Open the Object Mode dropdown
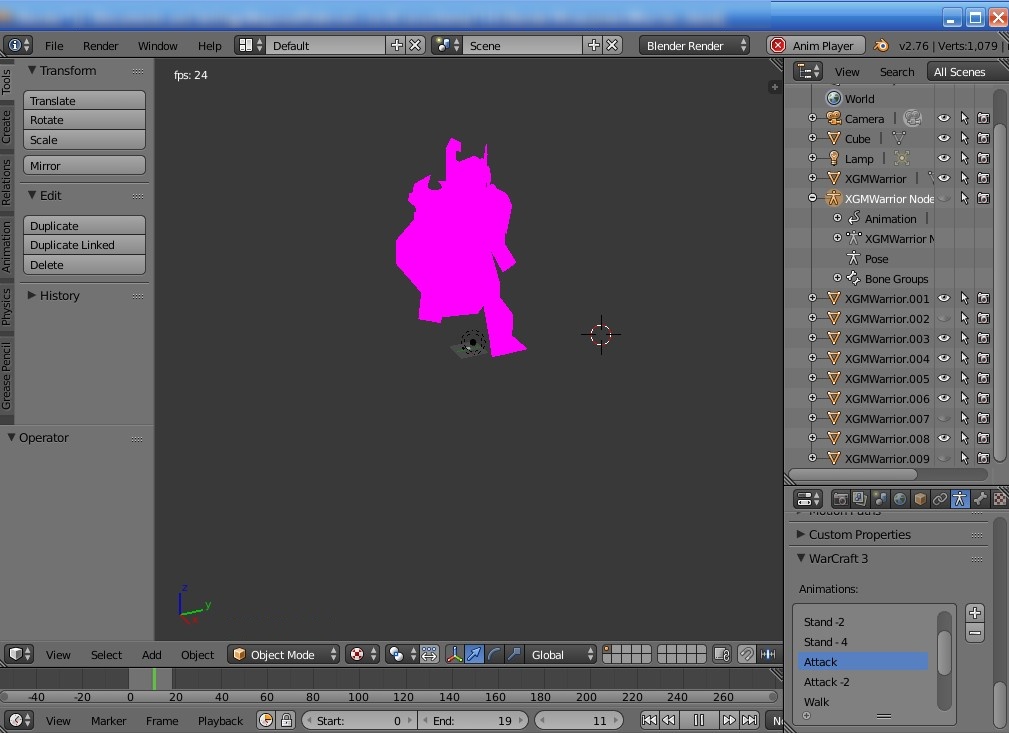The image size is (1009, 733). (x=283, y=654)
